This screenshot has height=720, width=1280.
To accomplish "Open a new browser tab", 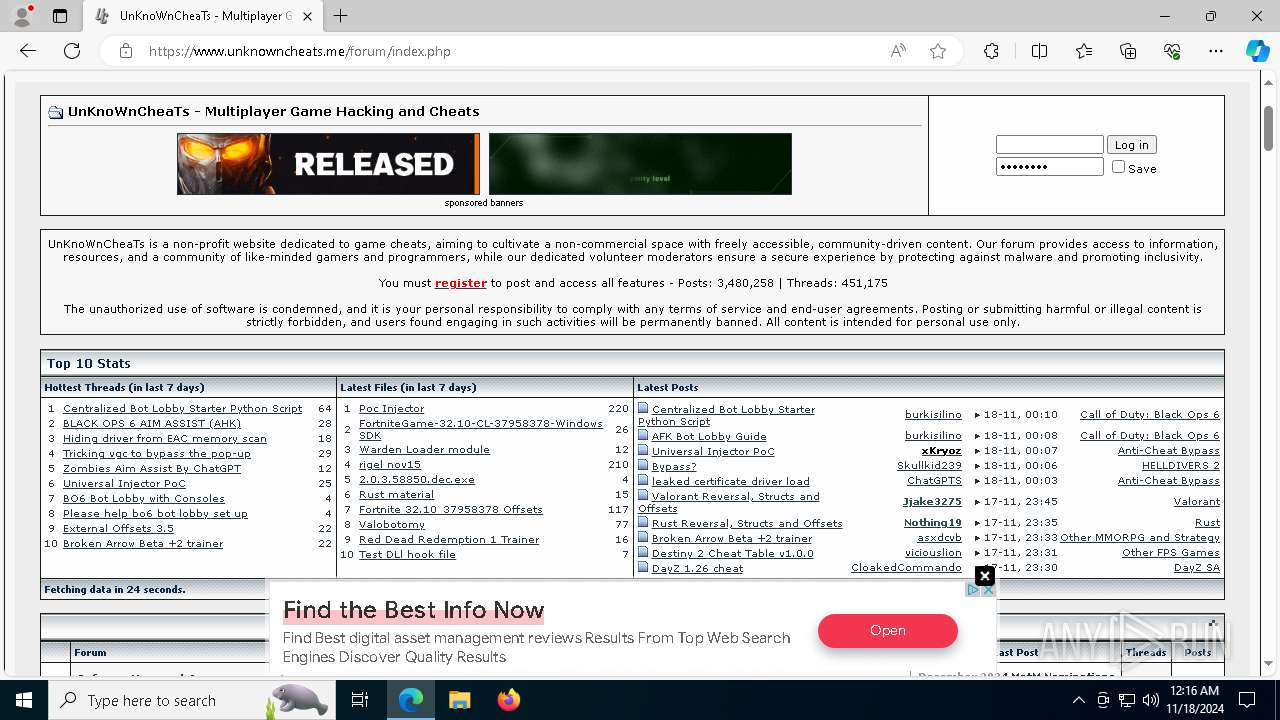I will point(341,16).
